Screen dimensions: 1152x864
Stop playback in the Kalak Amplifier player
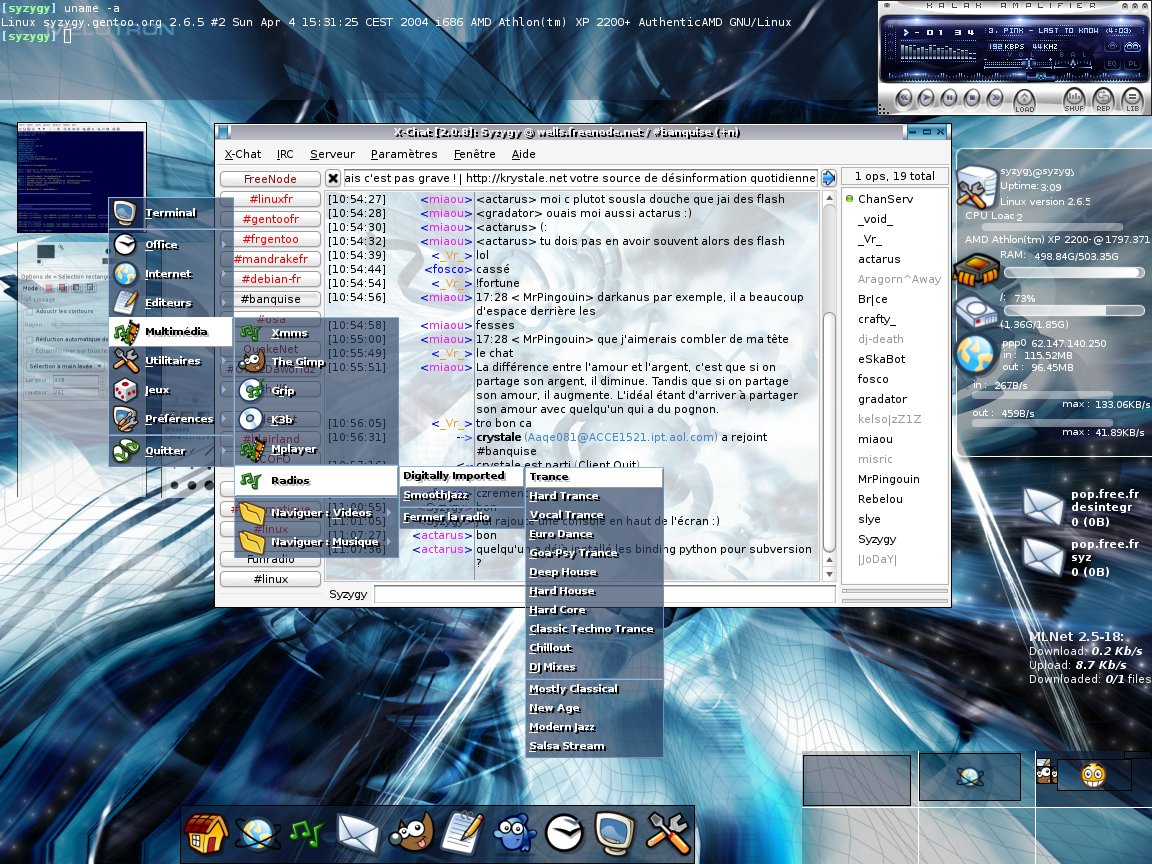972,97
